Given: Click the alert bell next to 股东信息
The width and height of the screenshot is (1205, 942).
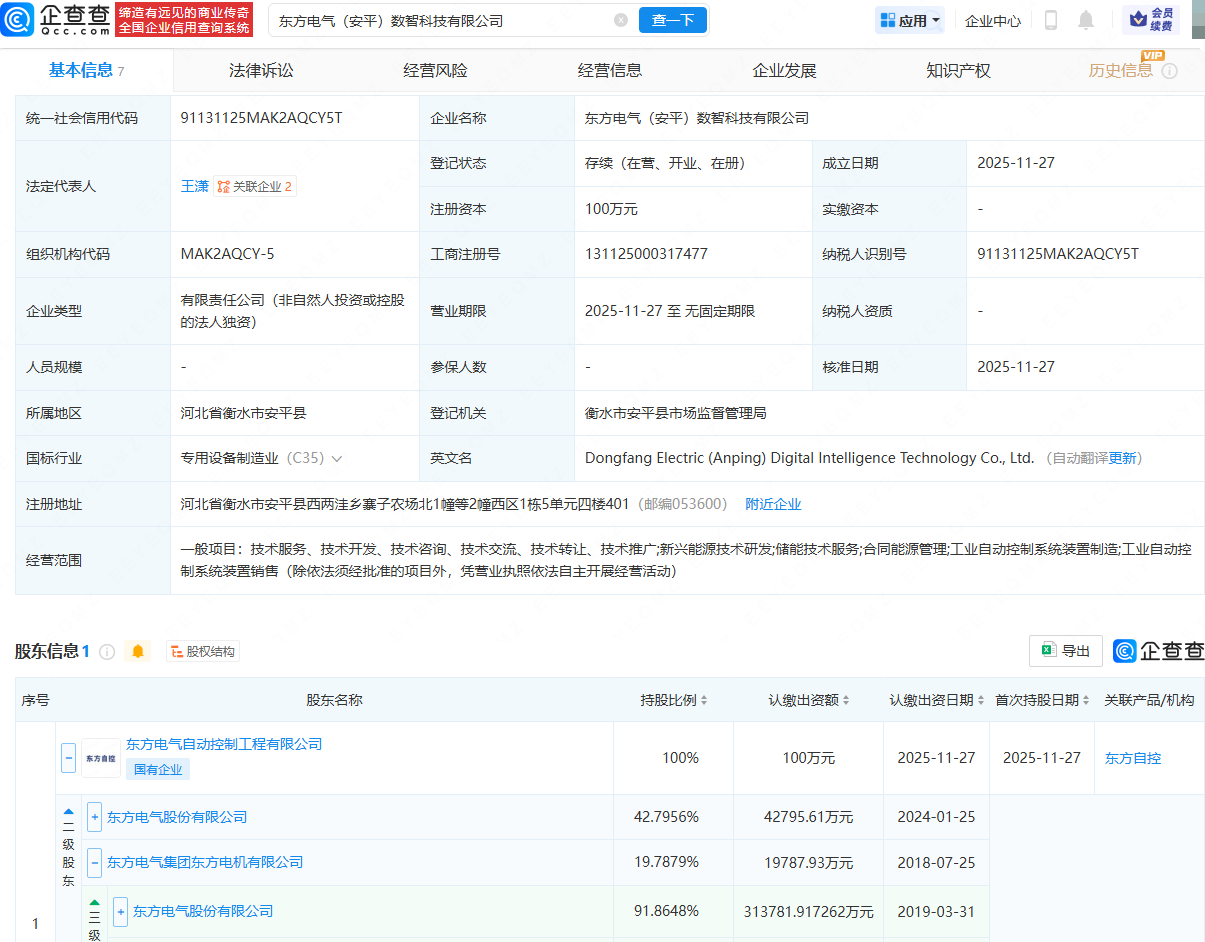Looking at the screenshot, I should coord(137,651).
